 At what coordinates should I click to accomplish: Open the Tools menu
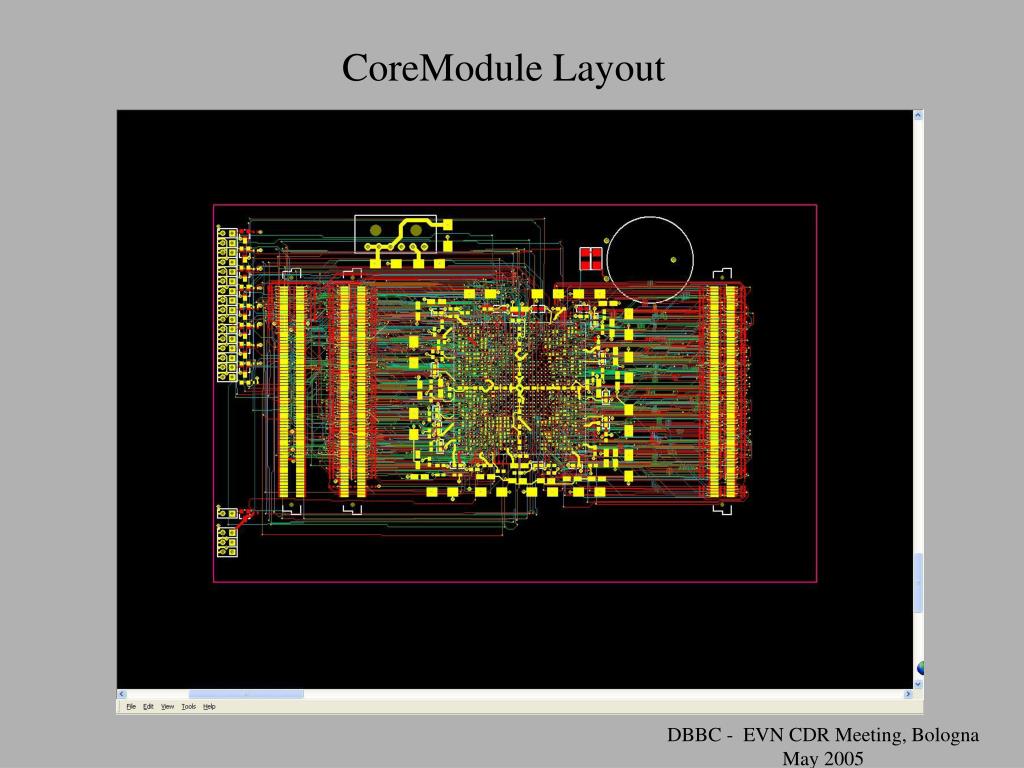click(189, 707)
